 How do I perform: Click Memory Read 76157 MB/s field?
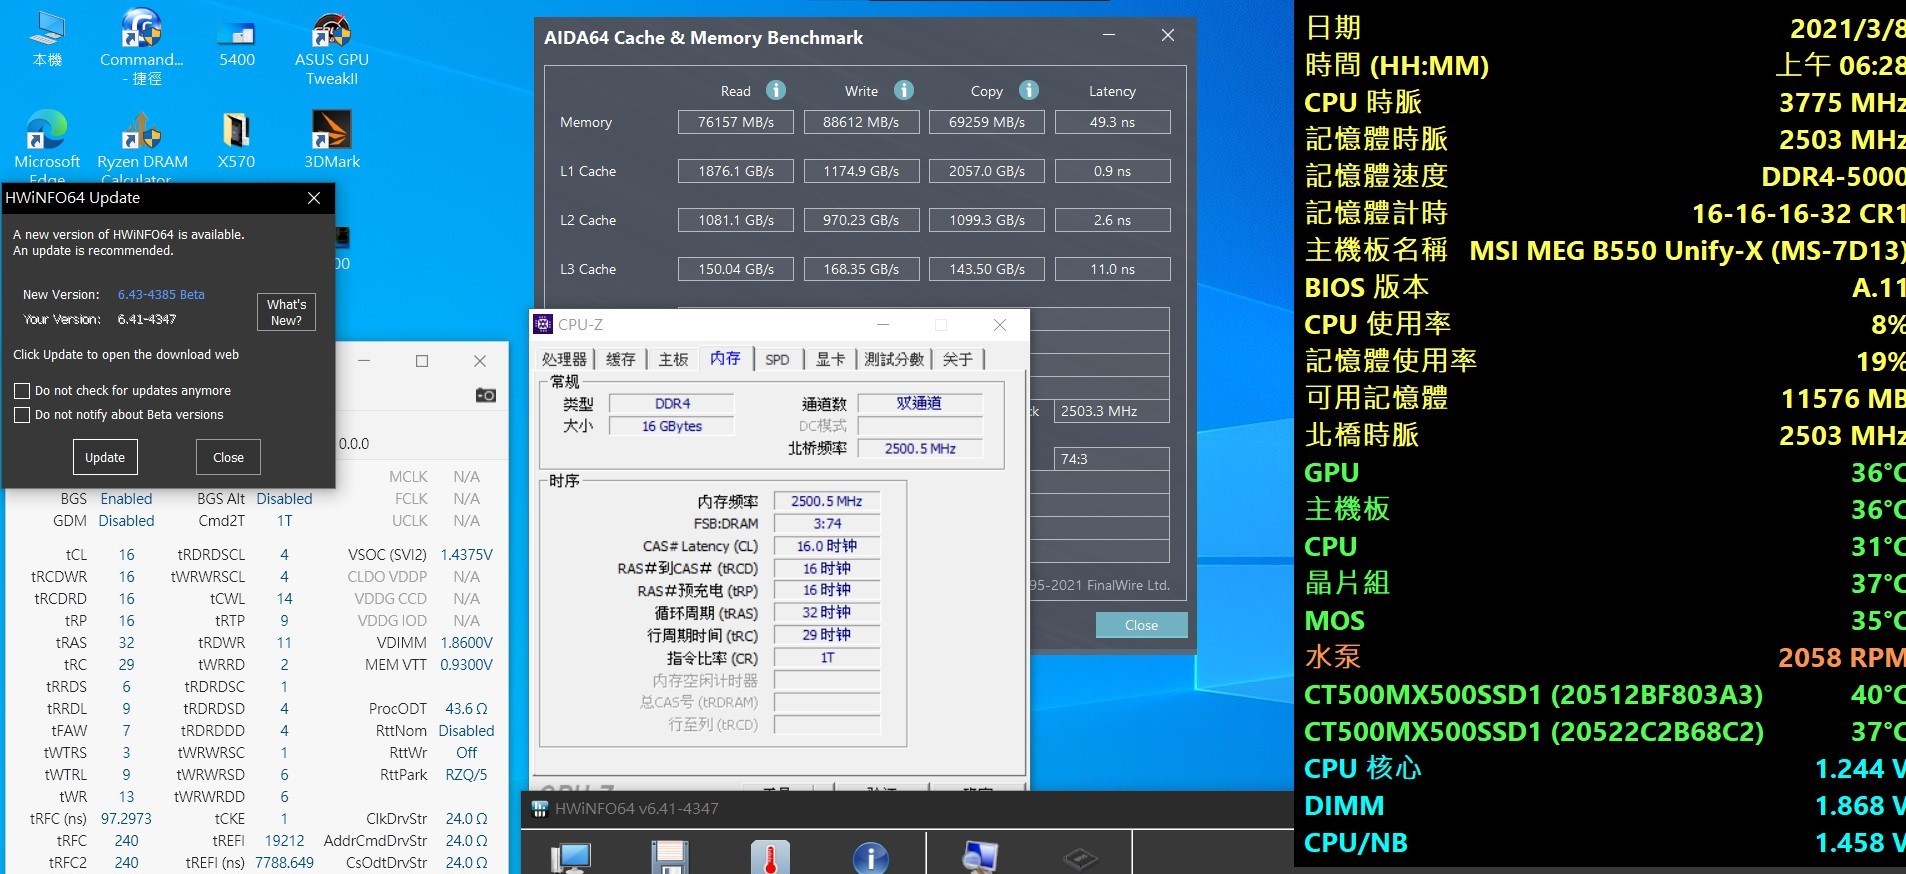(736, 122)
